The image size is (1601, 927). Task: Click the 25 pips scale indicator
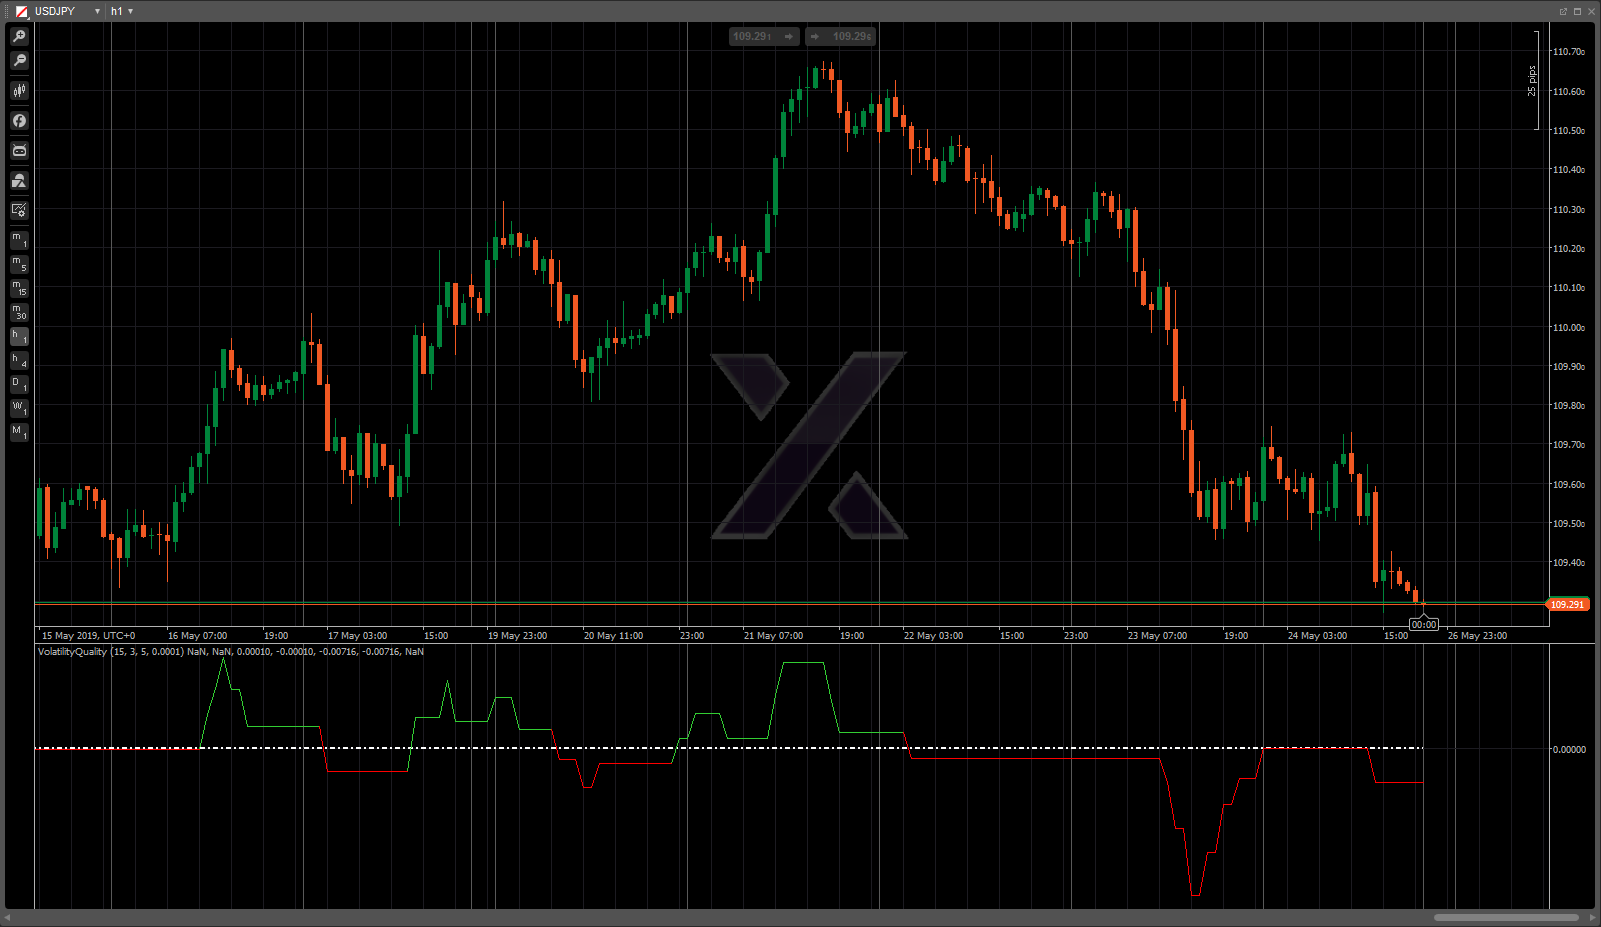coord(1533,81)
